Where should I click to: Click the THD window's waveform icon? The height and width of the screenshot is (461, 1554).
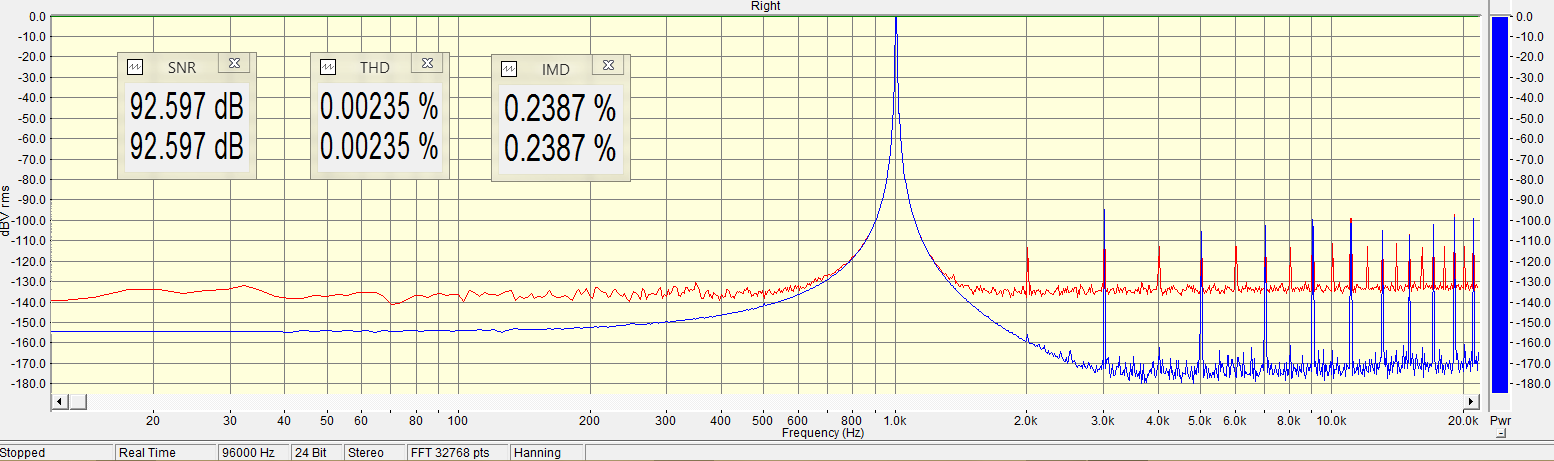point(328,66)
